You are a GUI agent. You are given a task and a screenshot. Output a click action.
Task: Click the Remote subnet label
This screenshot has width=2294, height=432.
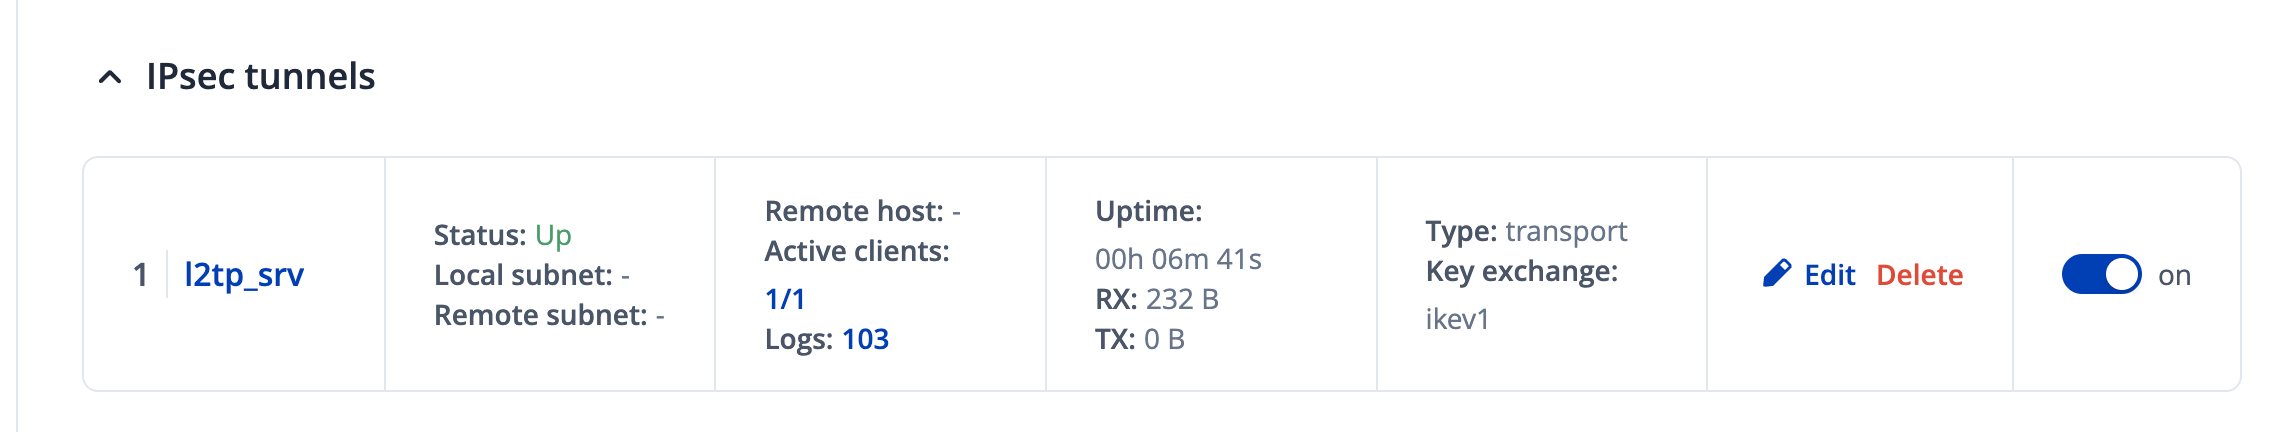[540, 315]
